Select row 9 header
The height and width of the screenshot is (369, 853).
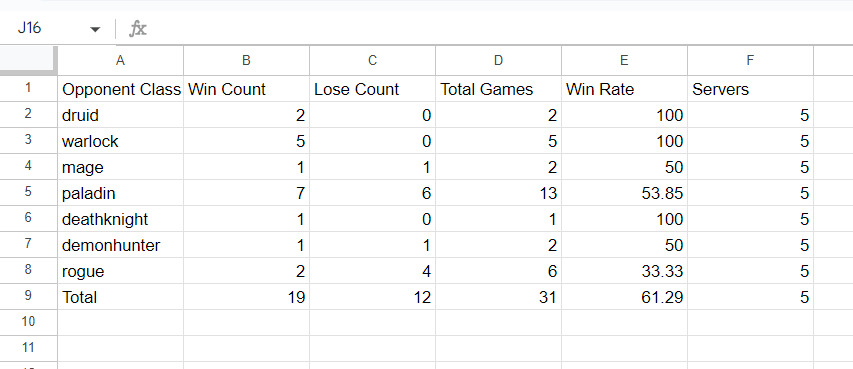[x=28, y=297]
